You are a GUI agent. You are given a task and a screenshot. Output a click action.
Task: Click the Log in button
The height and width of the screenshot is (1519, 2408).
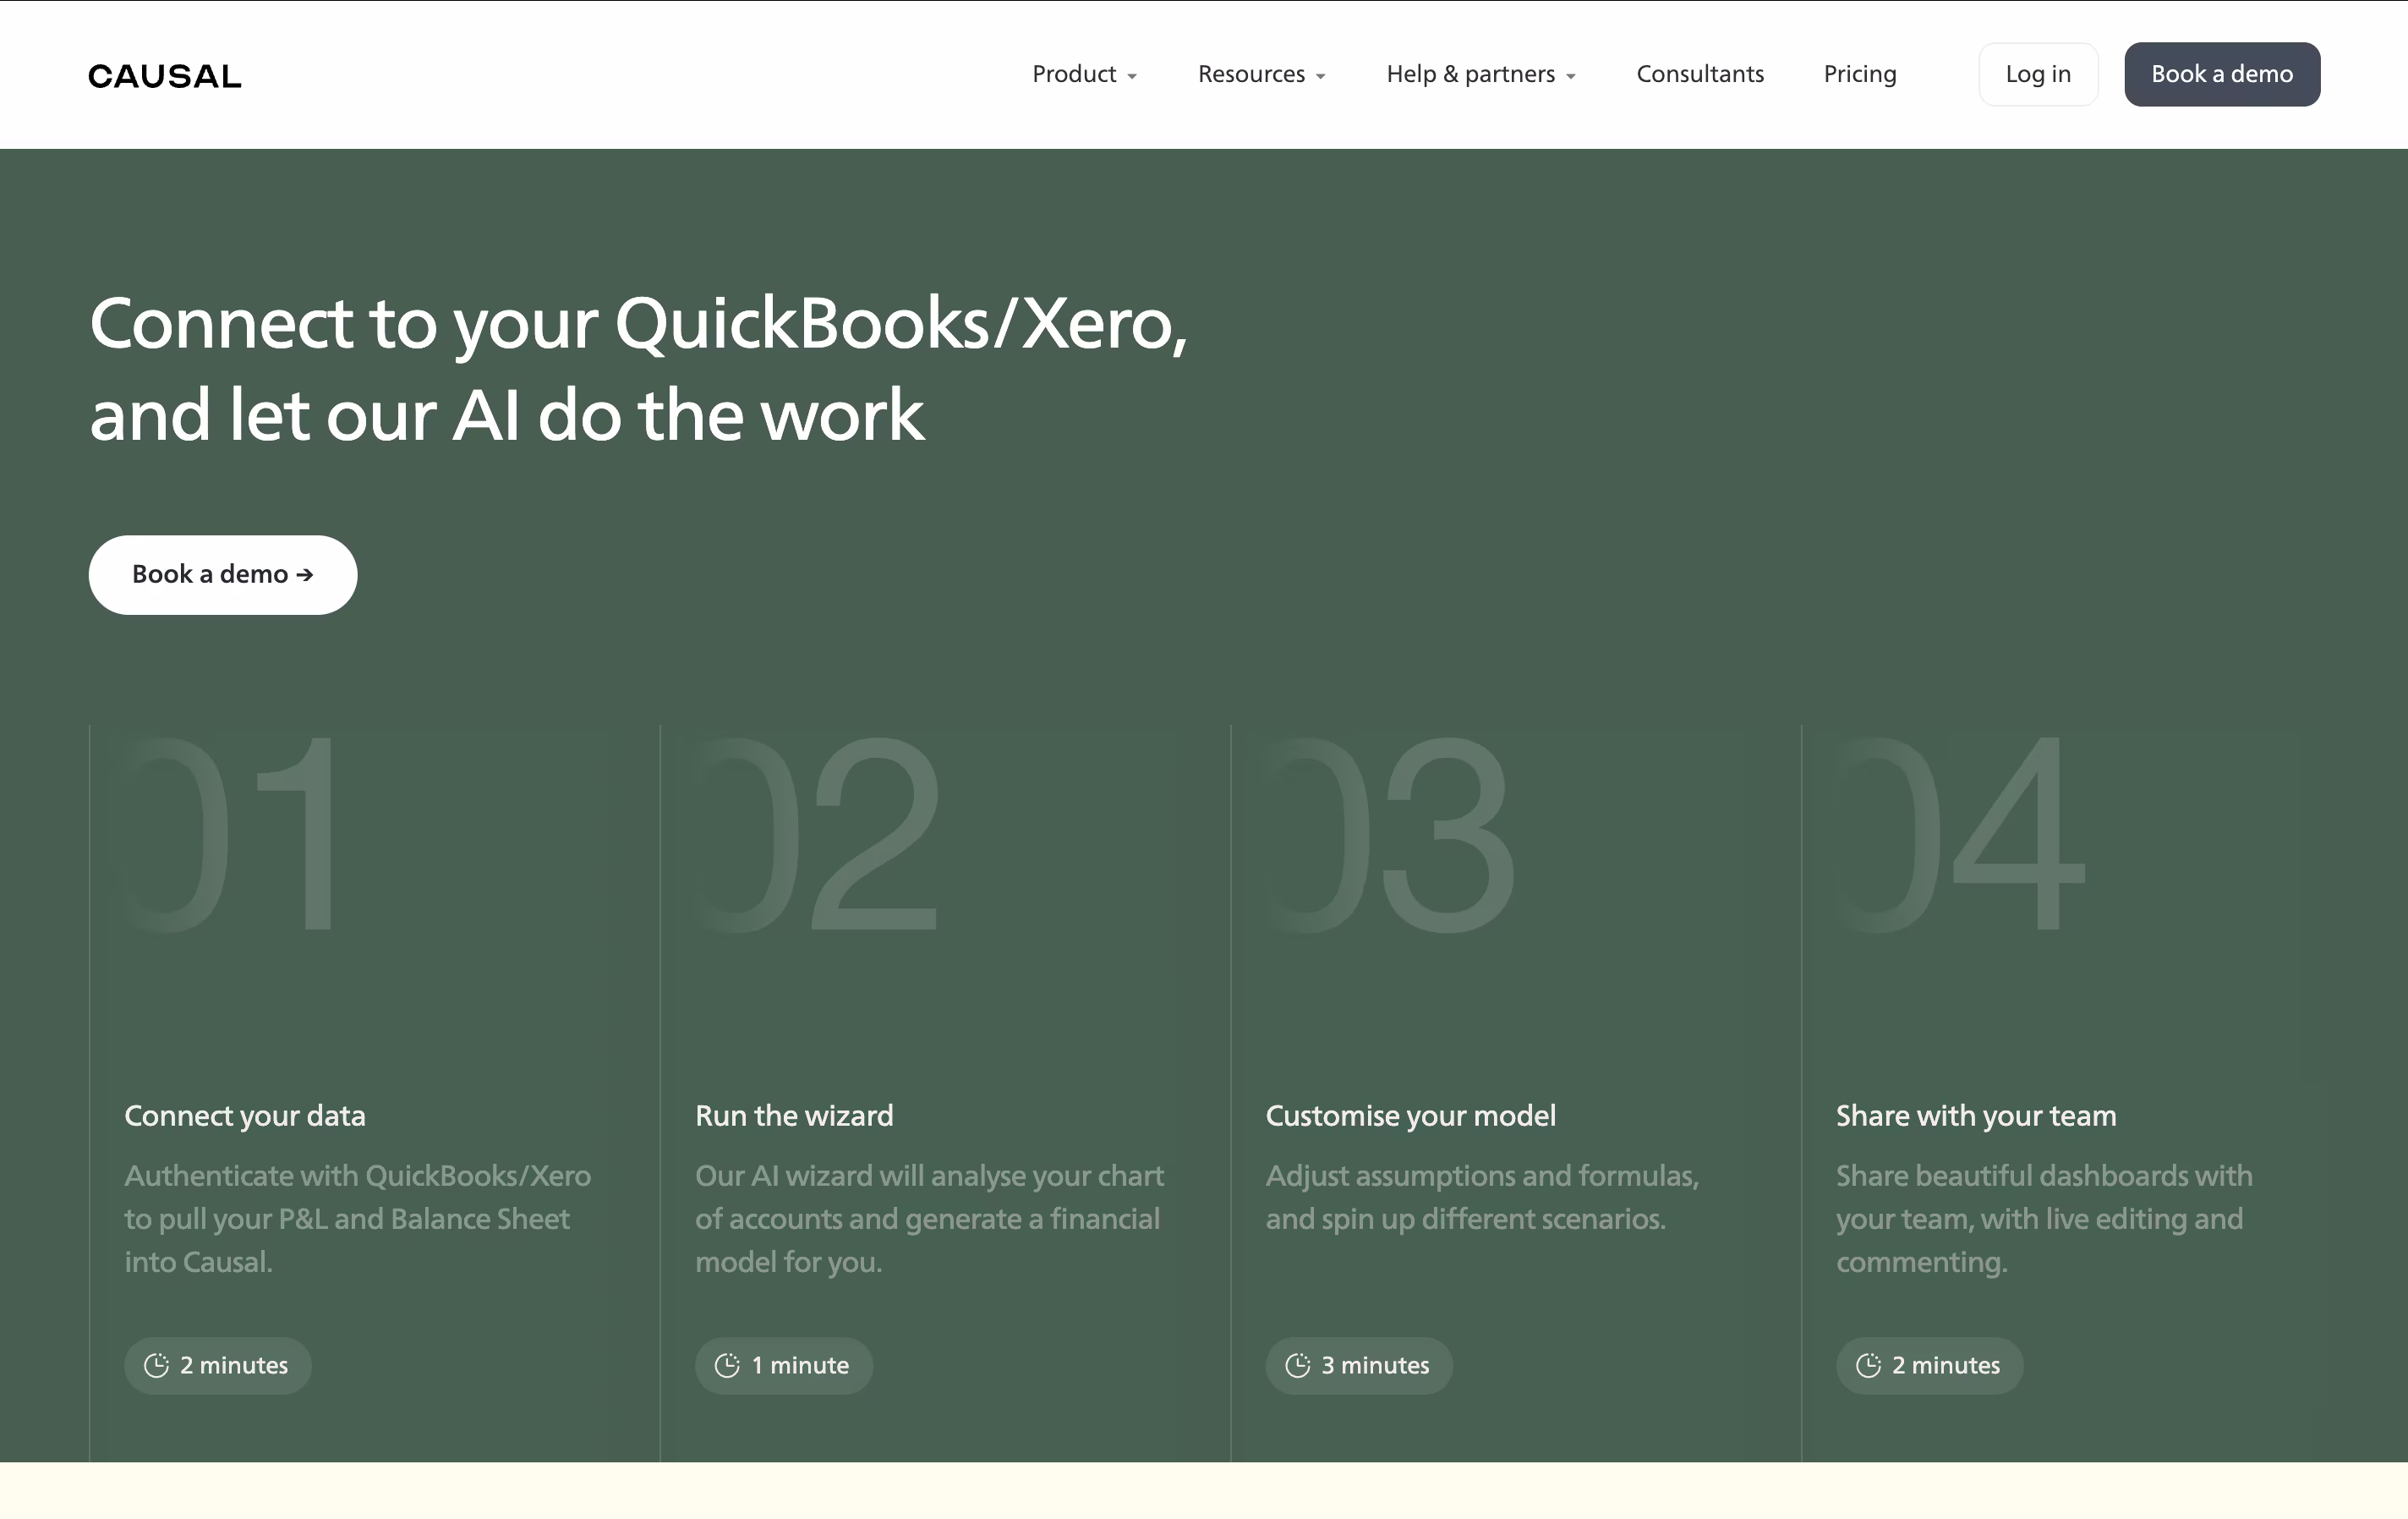coord(2038,74)
